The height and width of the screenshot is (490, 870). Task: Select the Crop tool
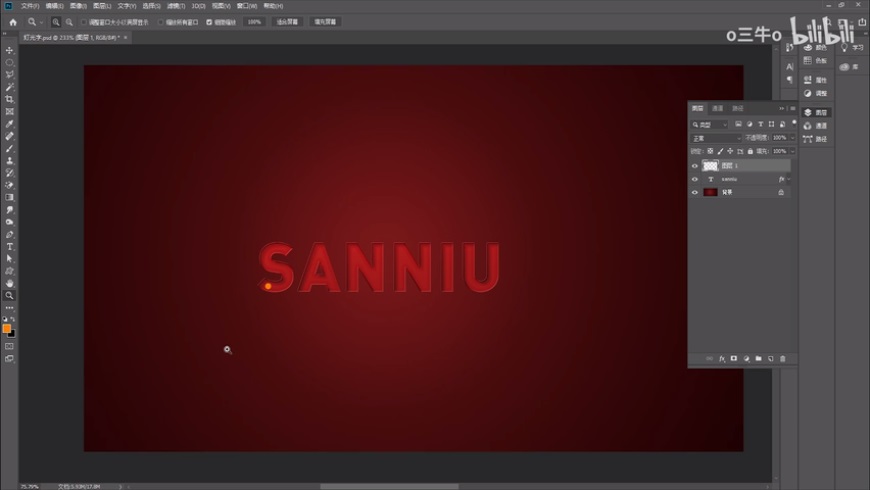[x=10, y=99]
